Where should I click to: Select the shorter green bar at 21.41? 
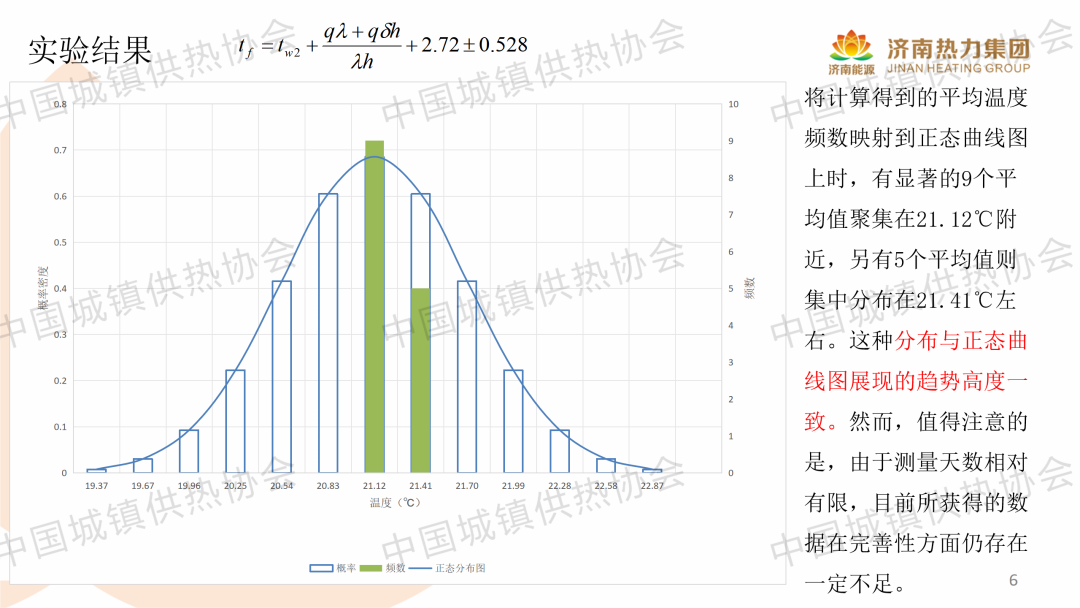click(x=420, y=380)
